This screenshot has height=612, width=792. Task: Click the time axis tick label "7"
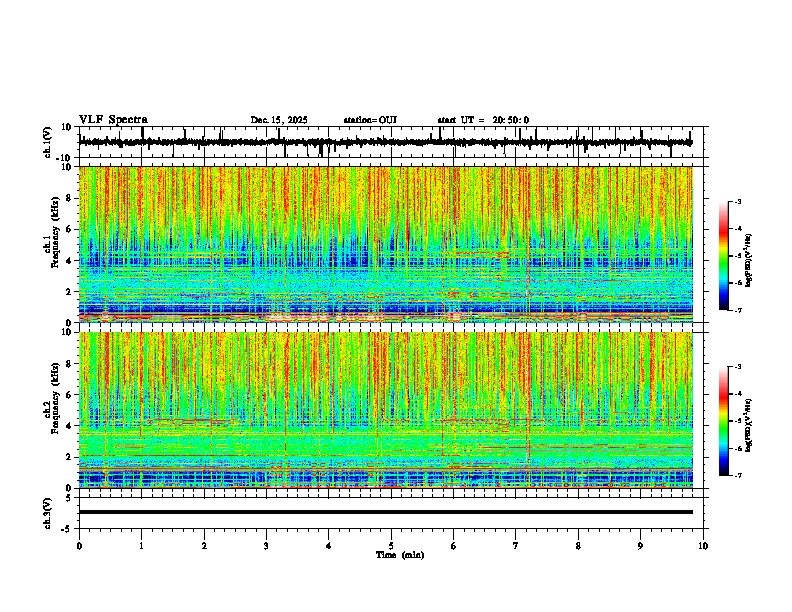coord(516,546)
